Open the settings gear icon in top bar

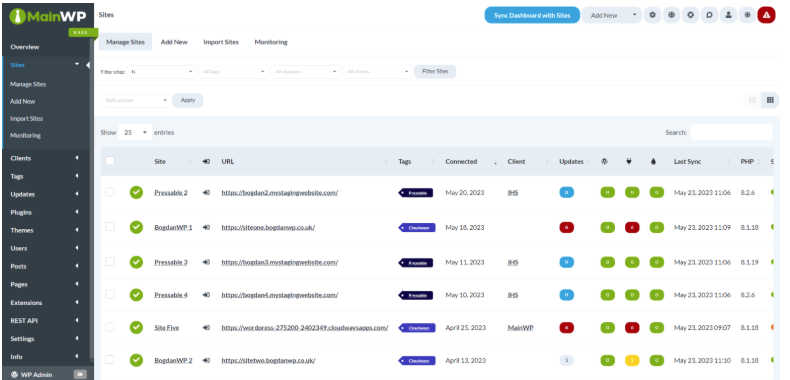coord(652,15)
